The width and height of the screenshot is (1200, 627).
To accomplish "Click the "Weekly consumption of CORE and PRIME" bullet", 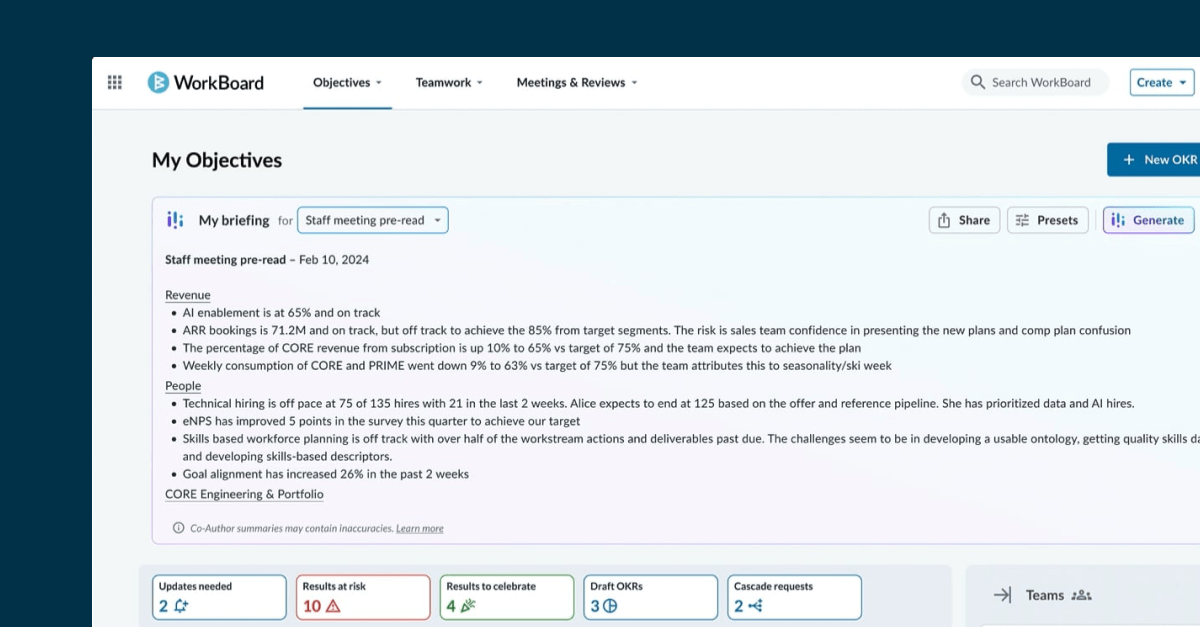I will click(x=537, y=367).
